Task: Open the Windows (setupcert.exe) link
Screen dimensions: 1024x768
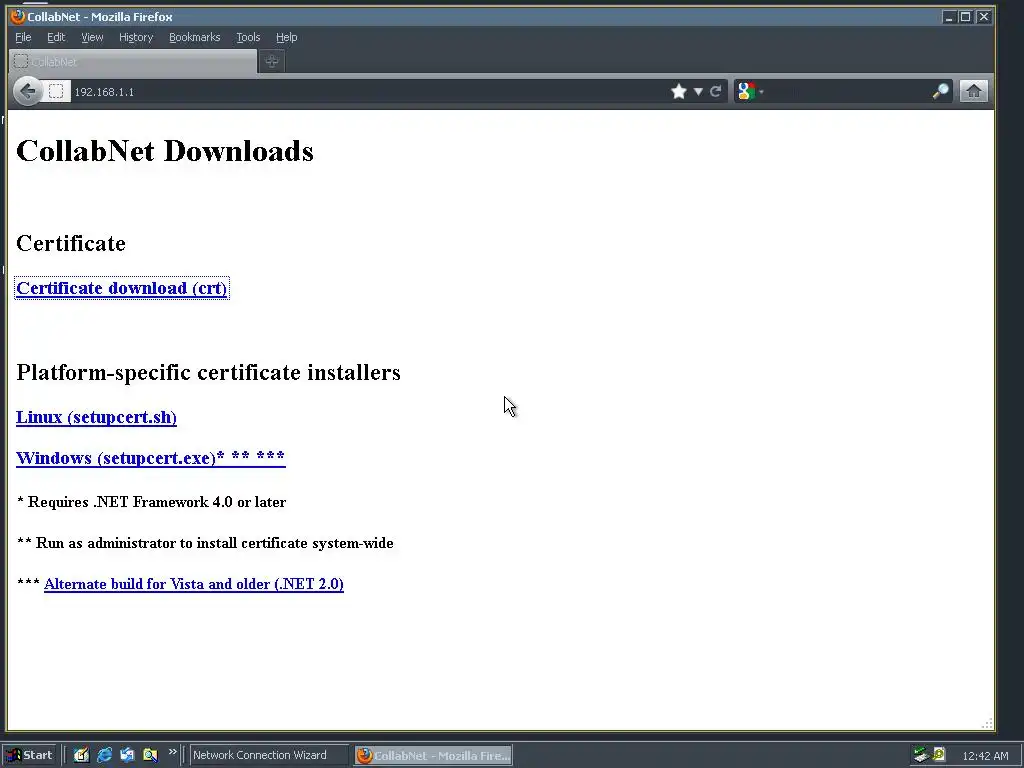Action: 150,458
